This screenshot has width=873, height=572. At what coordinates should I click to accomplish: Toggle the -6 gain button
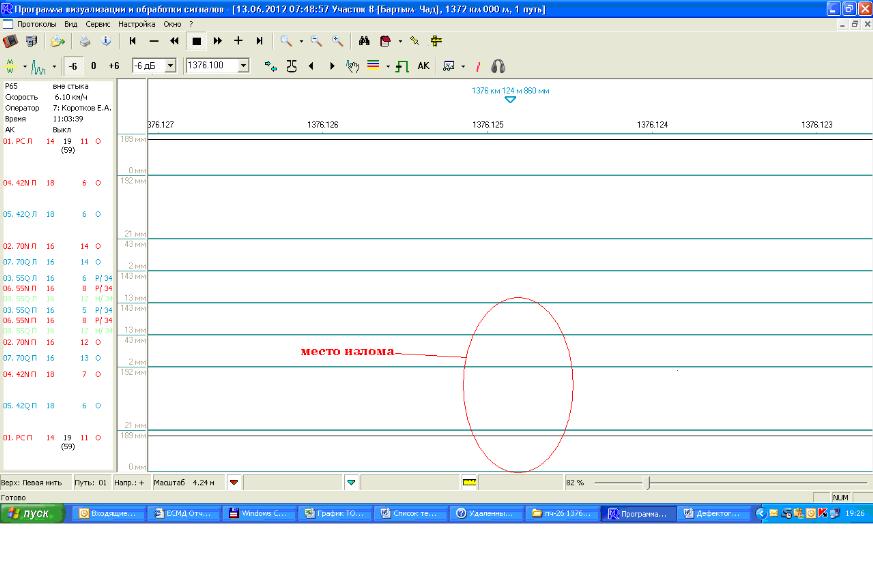73,66
